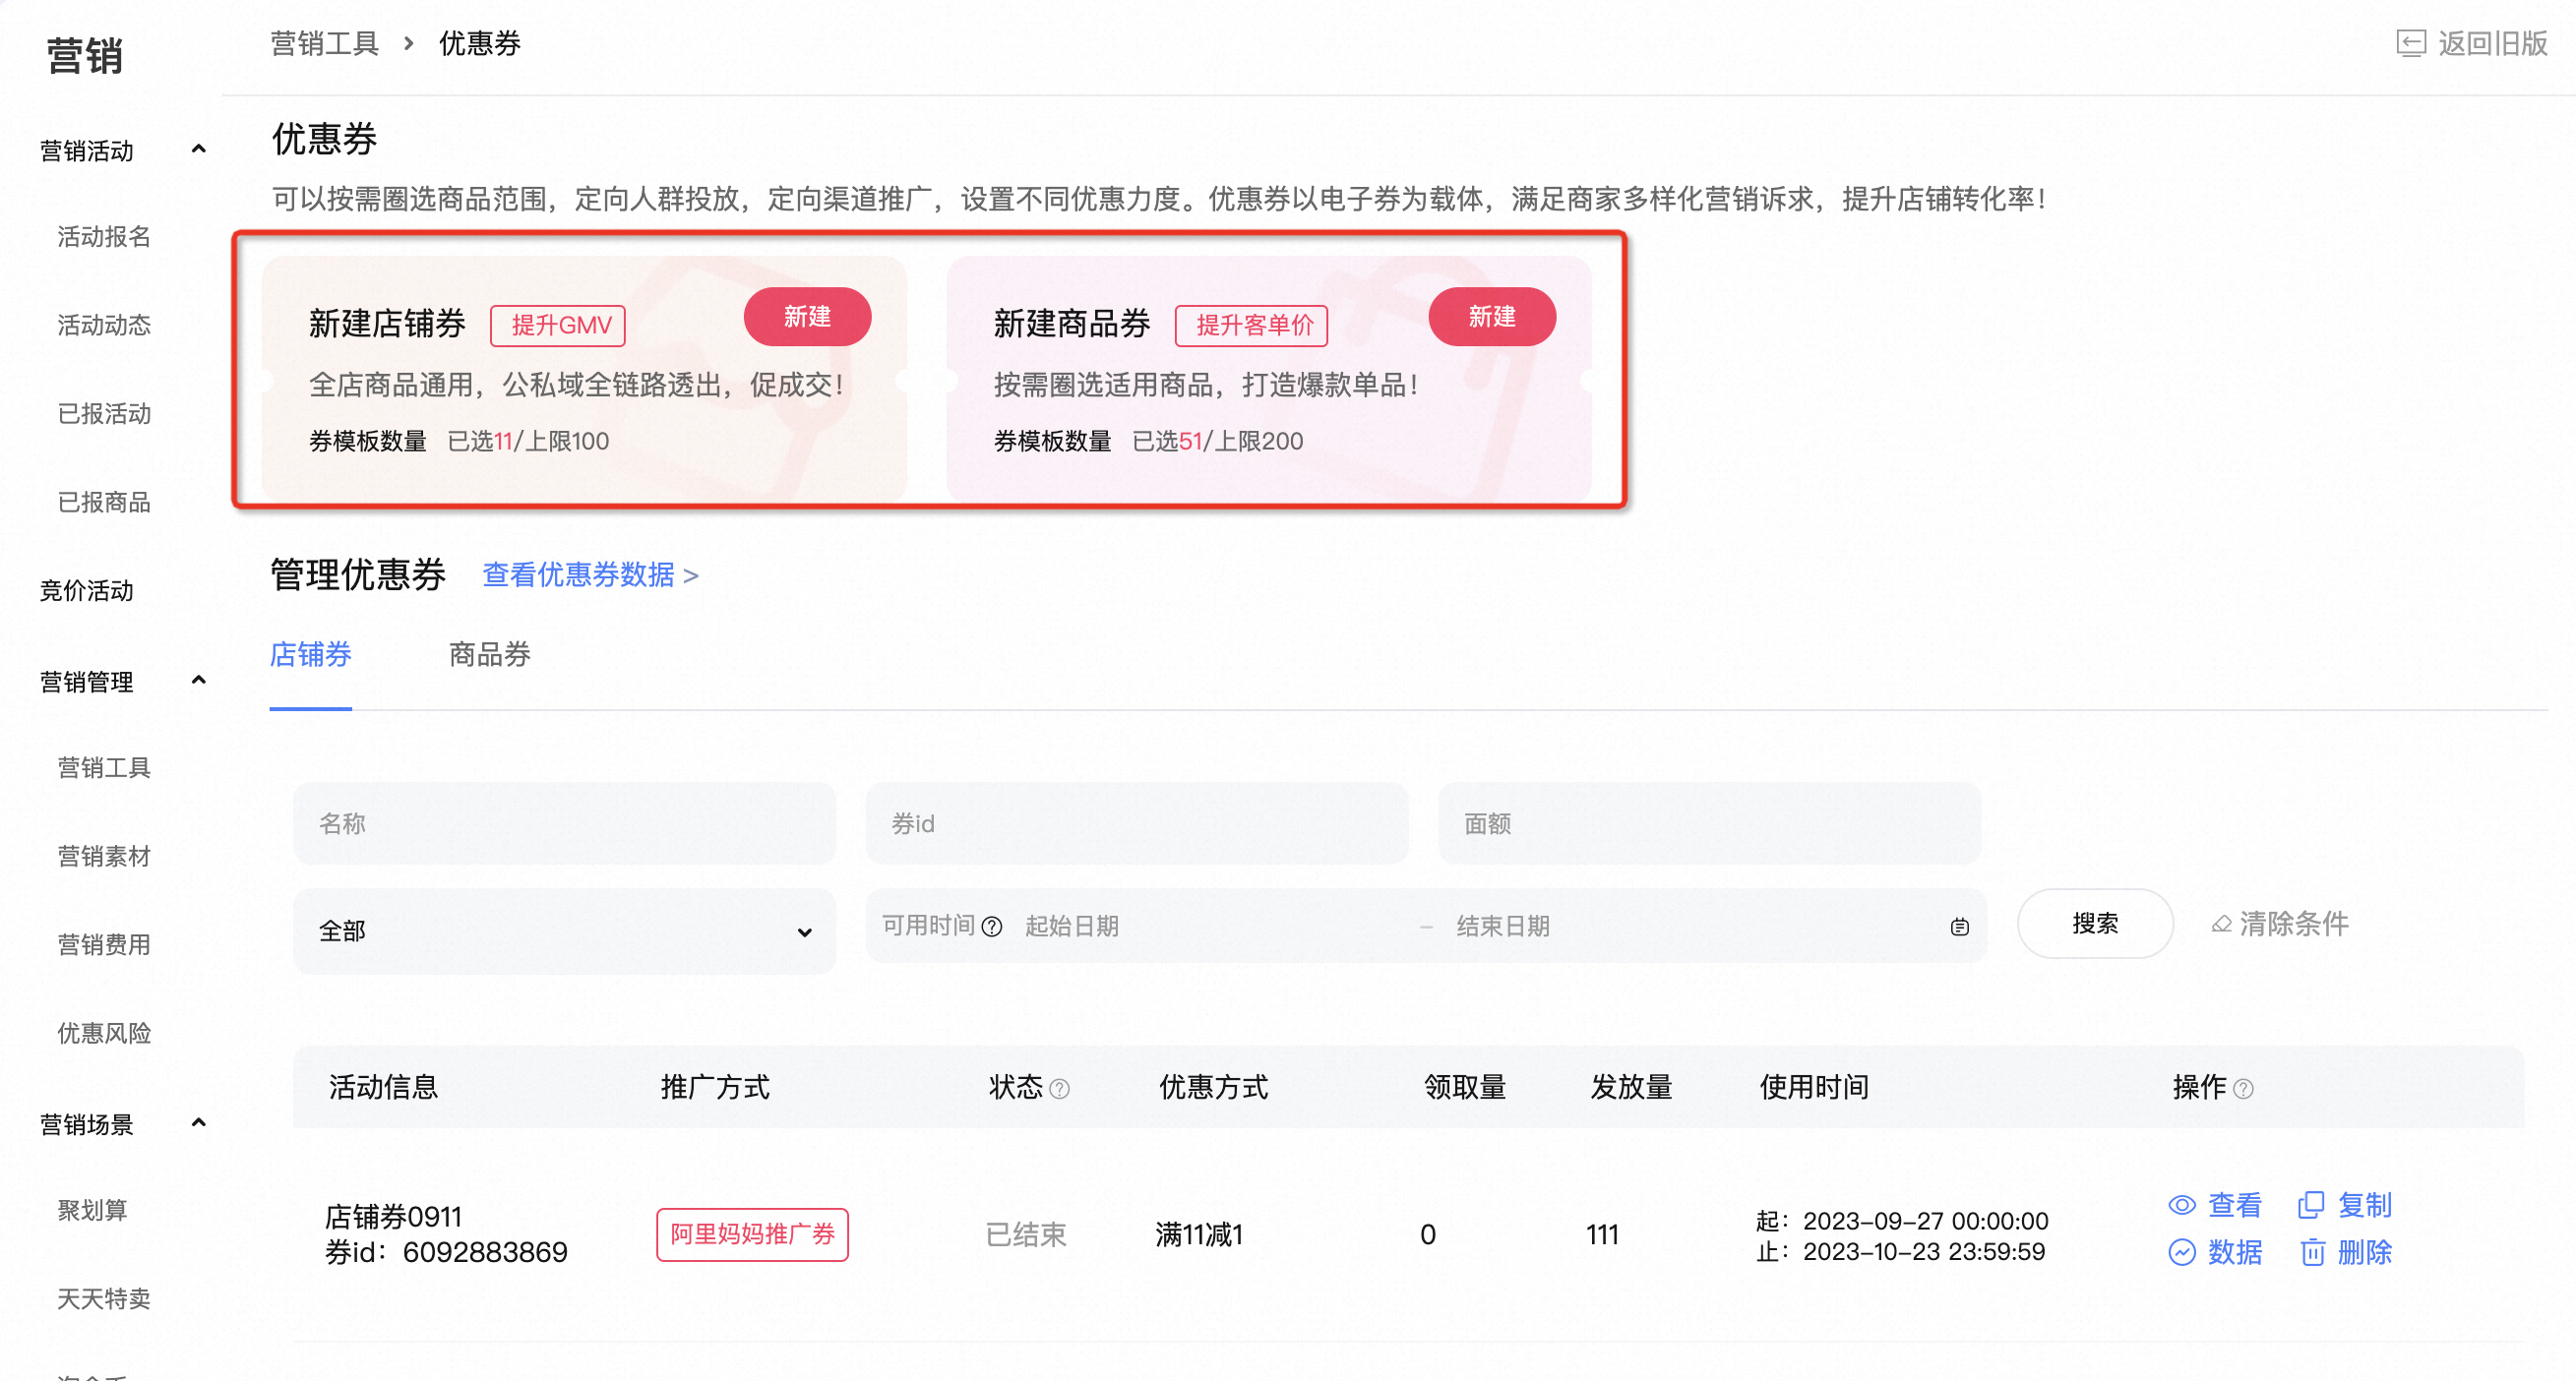Click 返回旧版 link
The image size is (2576, 1381).
coord(2492,43)
